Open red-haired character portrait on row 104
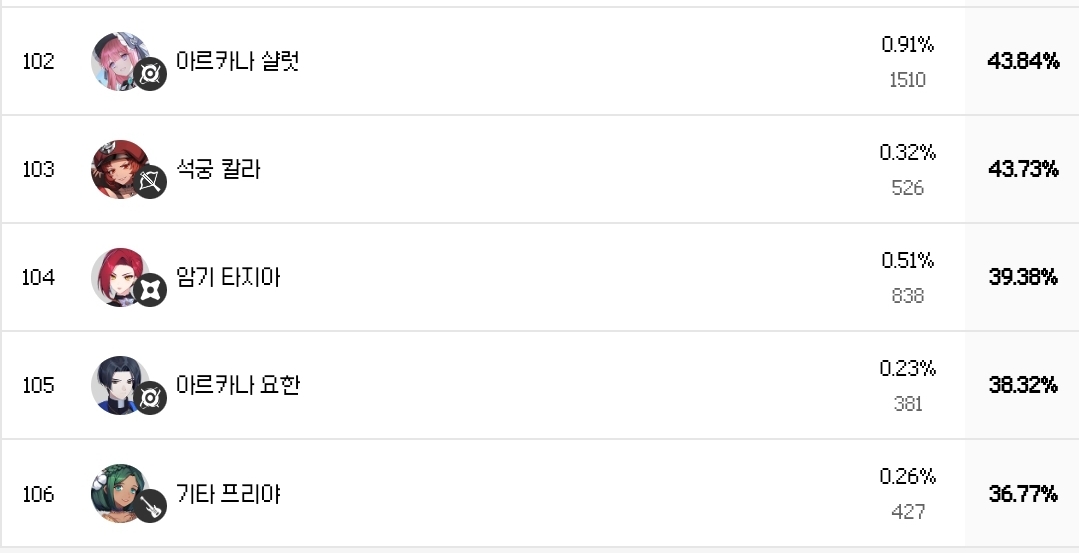Image resolution: width=1079 pixels, height=553 pixels. [120, 277]
